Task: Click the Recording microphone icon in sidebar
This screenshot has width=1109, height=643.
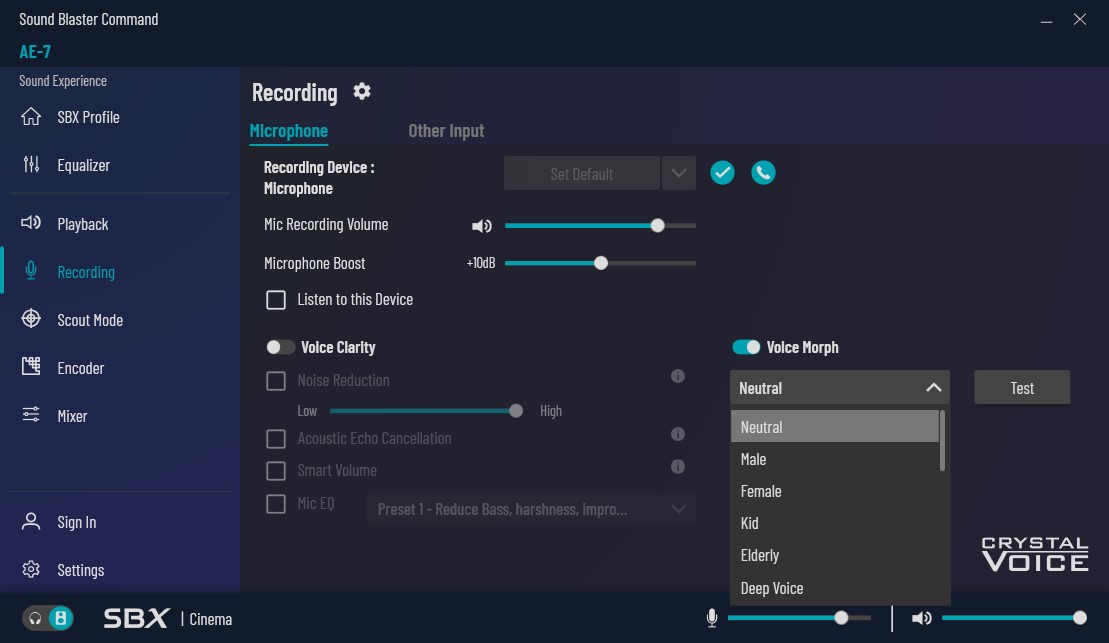Action: tap(31, 271)
